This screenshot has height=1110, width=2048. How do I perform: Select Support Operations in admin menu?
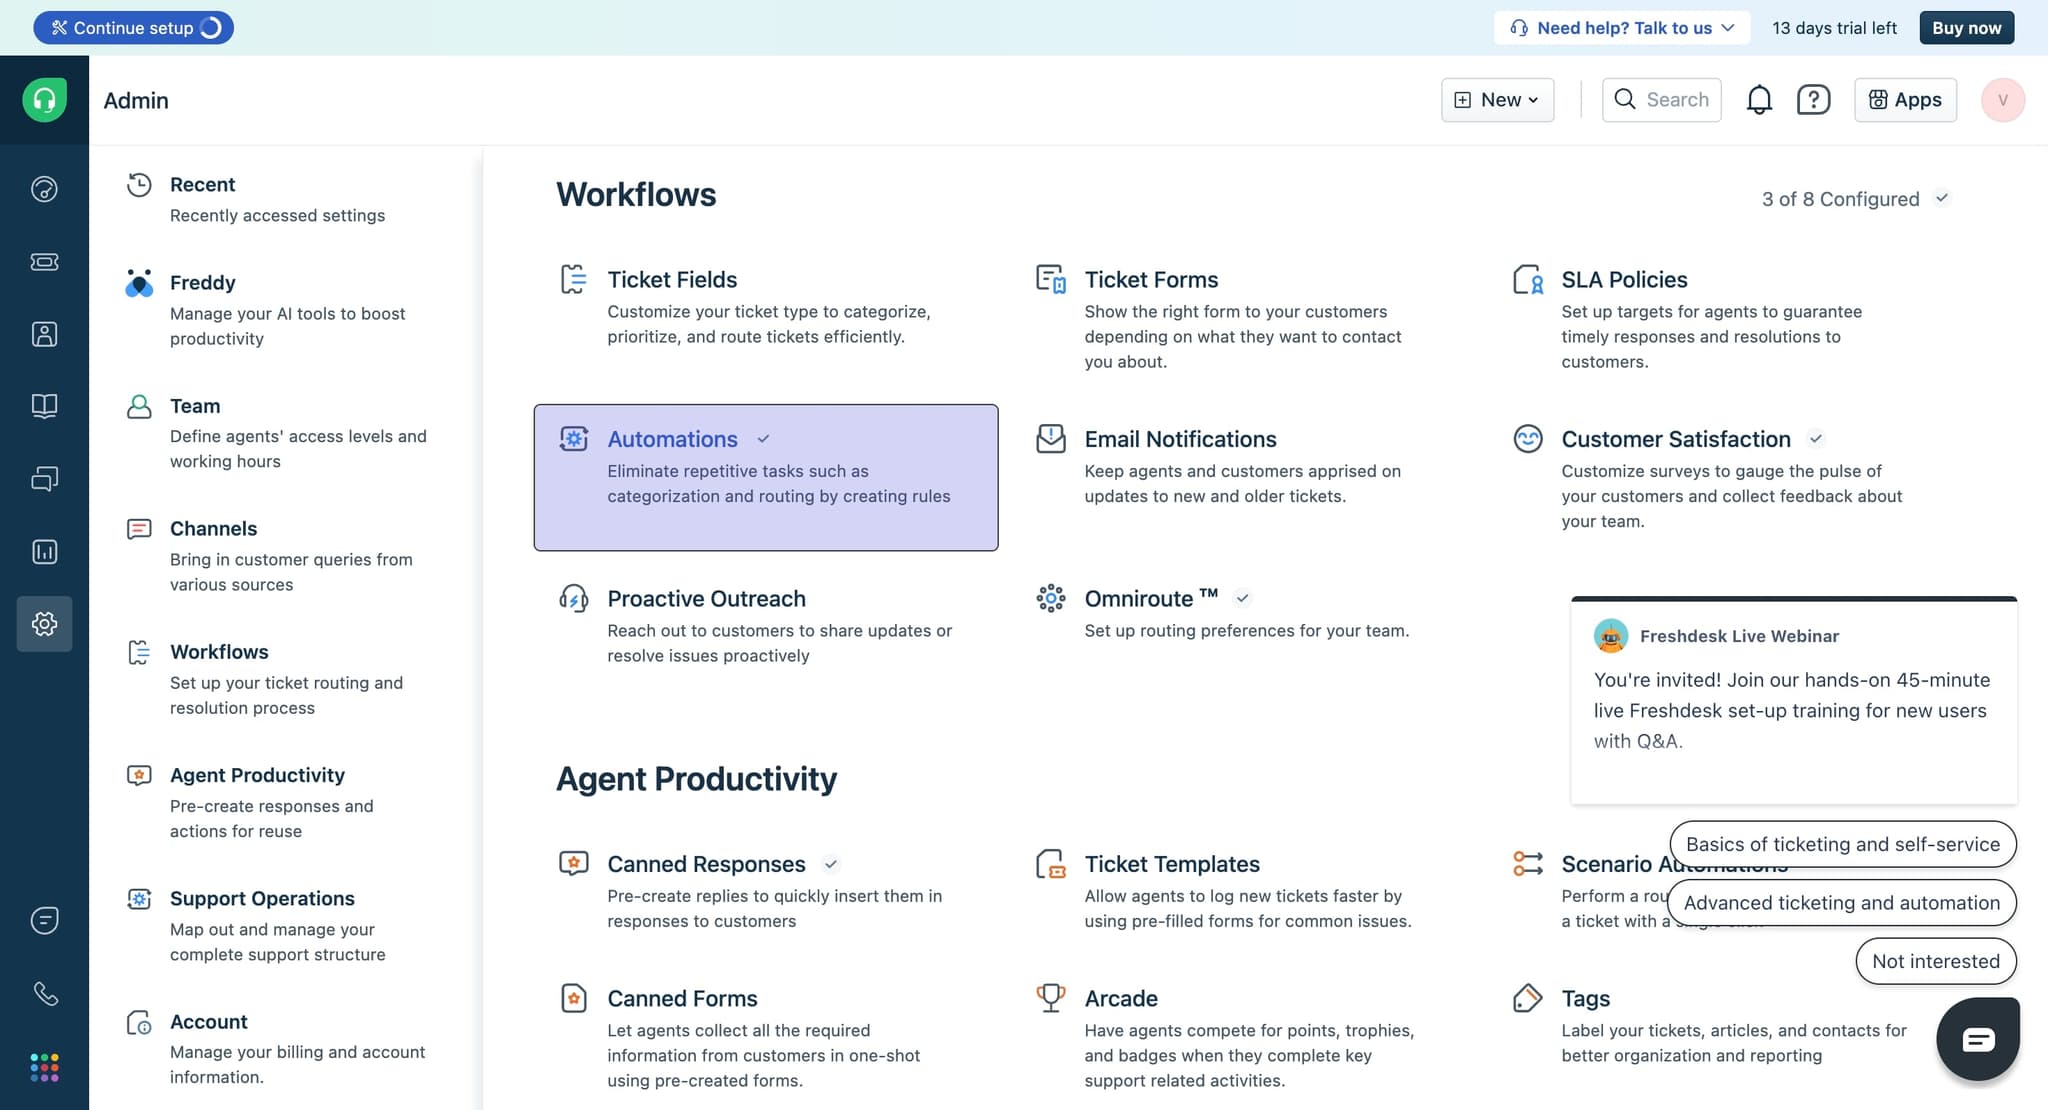262,898
